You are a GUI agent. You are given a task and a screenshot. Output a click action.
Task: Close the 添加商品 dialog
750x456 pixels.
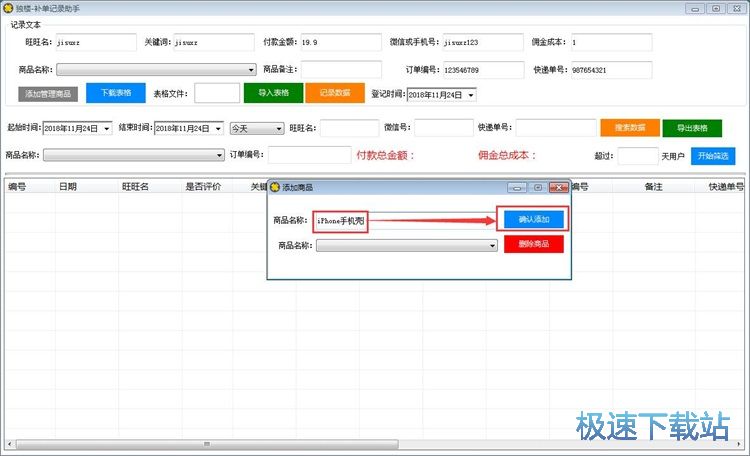(558, 187)
